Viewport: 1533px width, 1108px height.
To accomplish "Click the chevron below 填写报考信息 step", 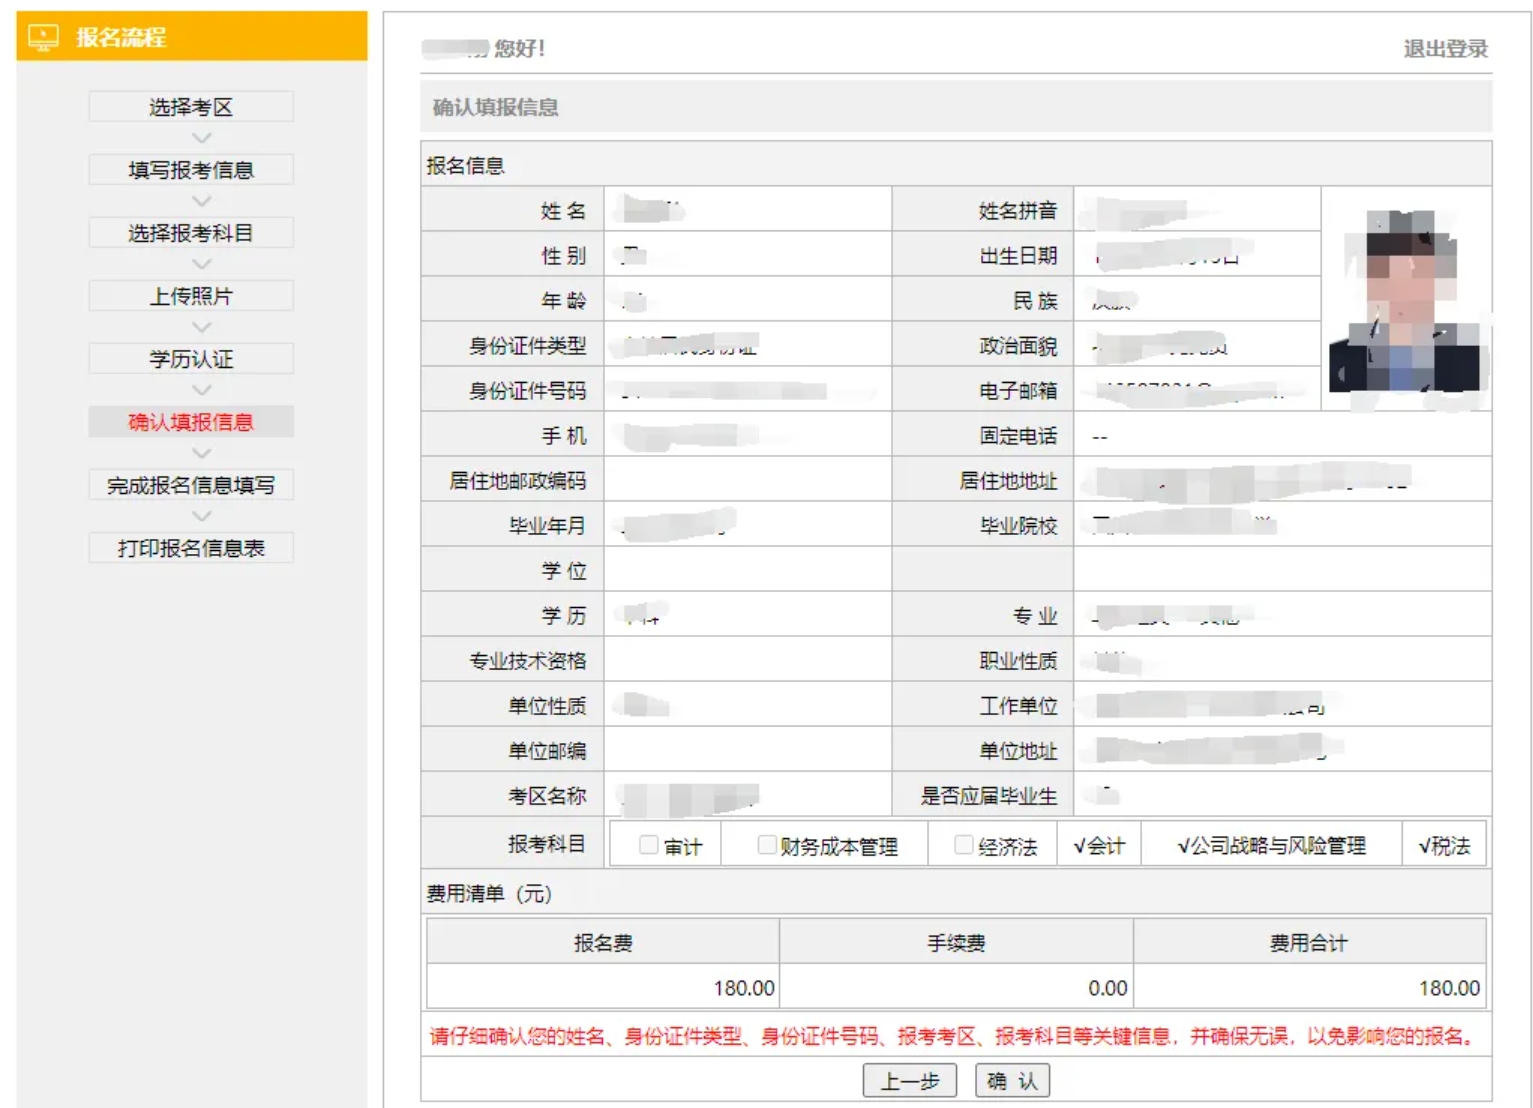I will click(201, 201).
